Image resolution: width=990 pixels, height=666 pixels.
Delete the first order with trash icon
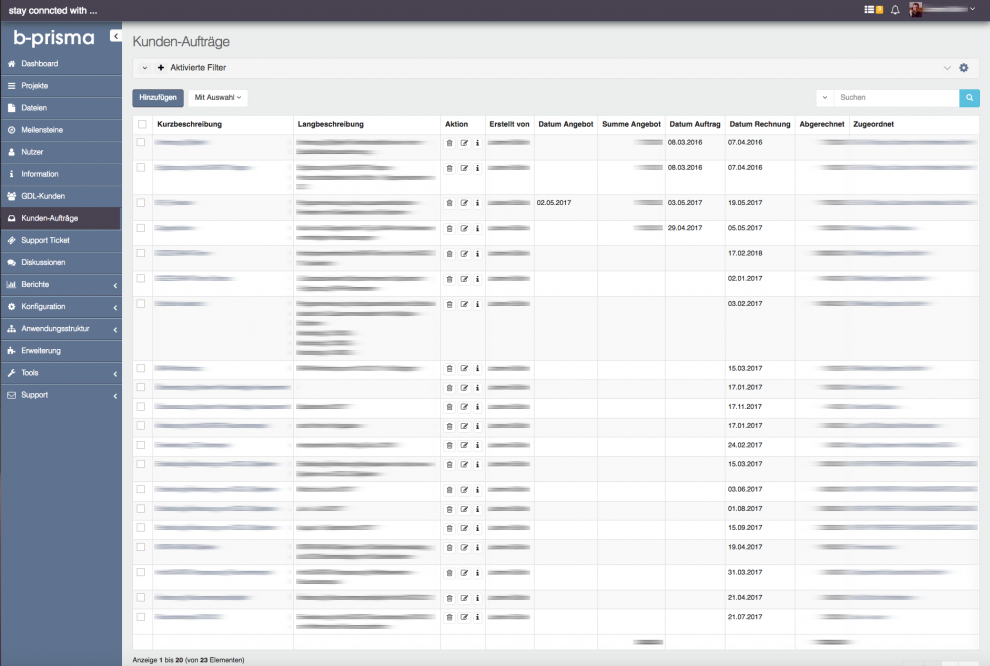(x=449, y=143)
